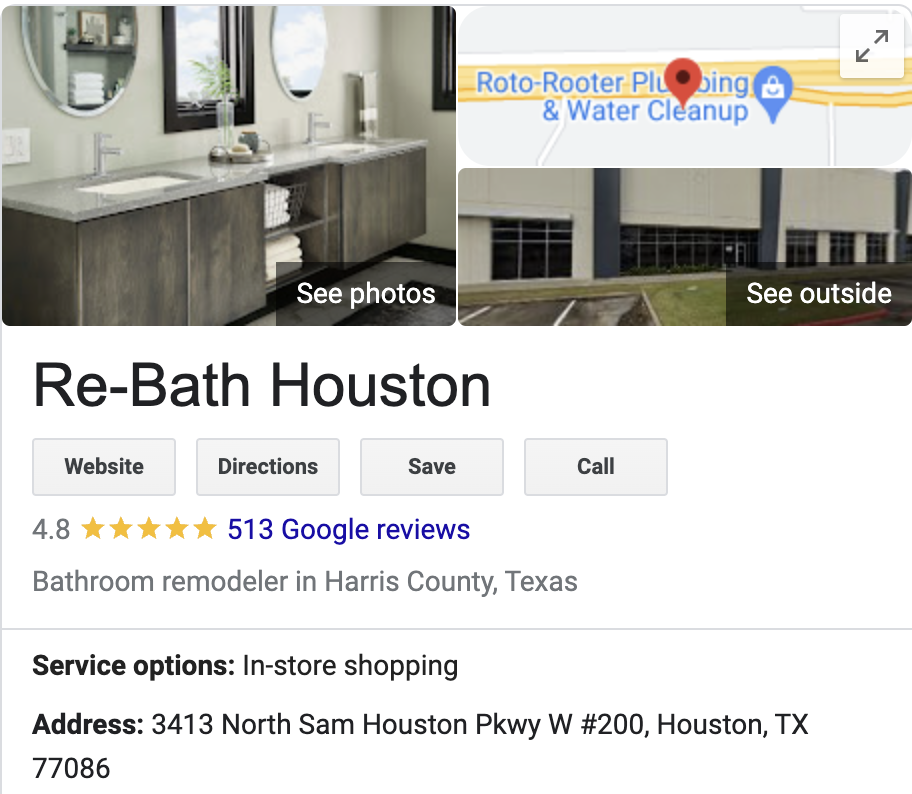912x794 pixels.
Task: Select the Re-Bath Houston business title
Action: tap(262, 385)
